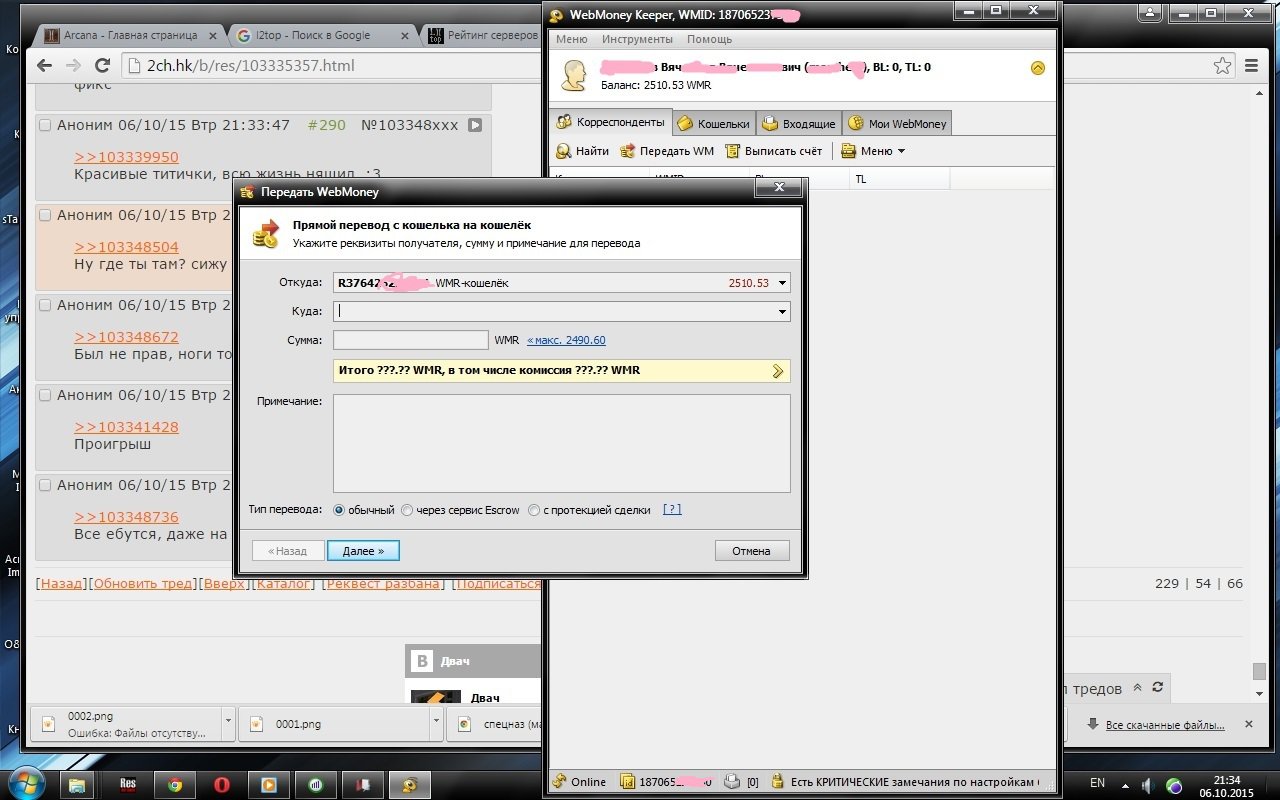The image size is (1280, 800).
Task: Open the Windows Start menu
Action: point(28,783)
